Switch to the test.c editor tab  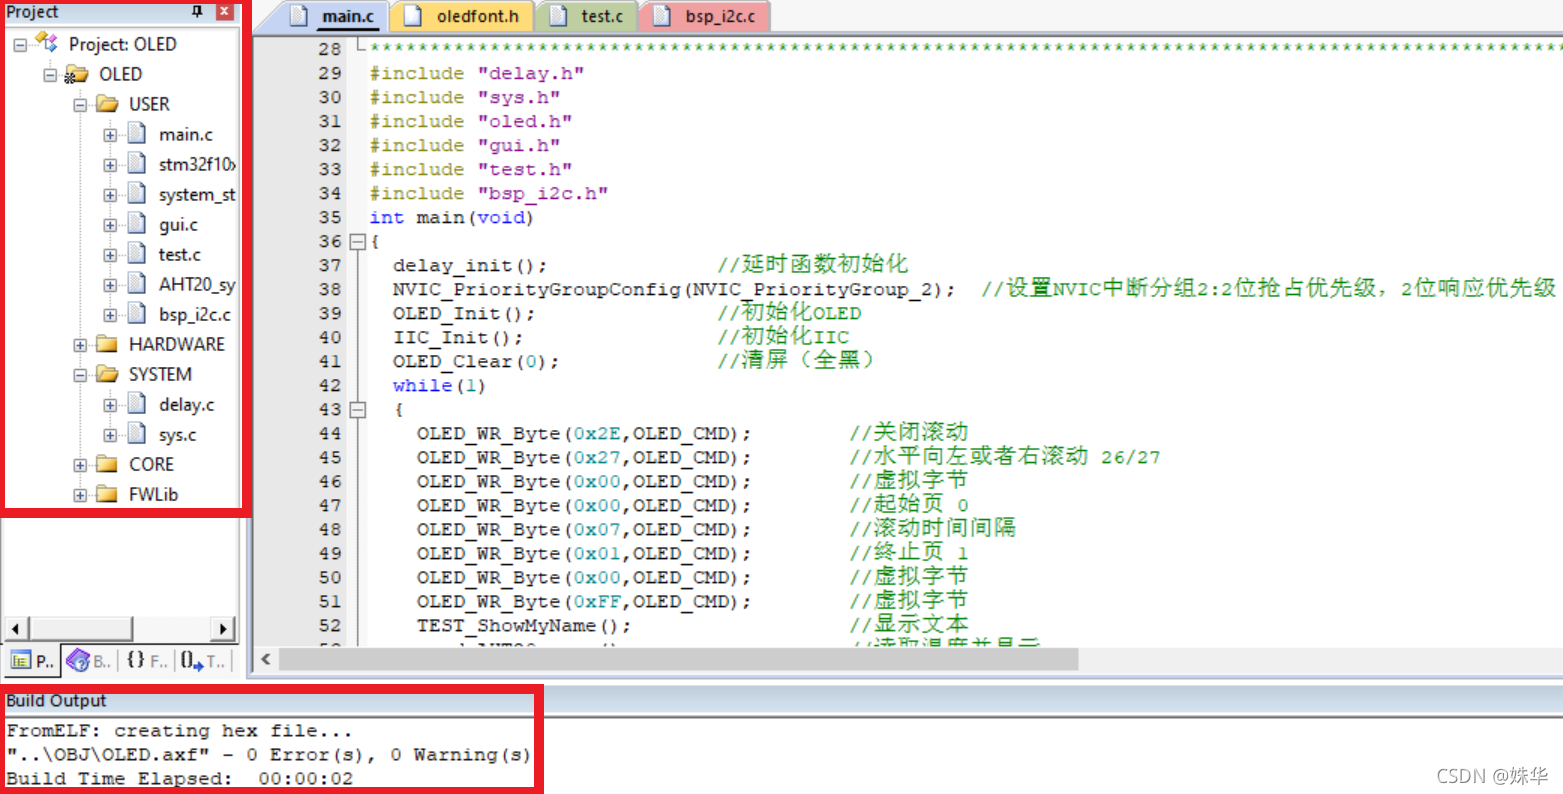[590, 16]
